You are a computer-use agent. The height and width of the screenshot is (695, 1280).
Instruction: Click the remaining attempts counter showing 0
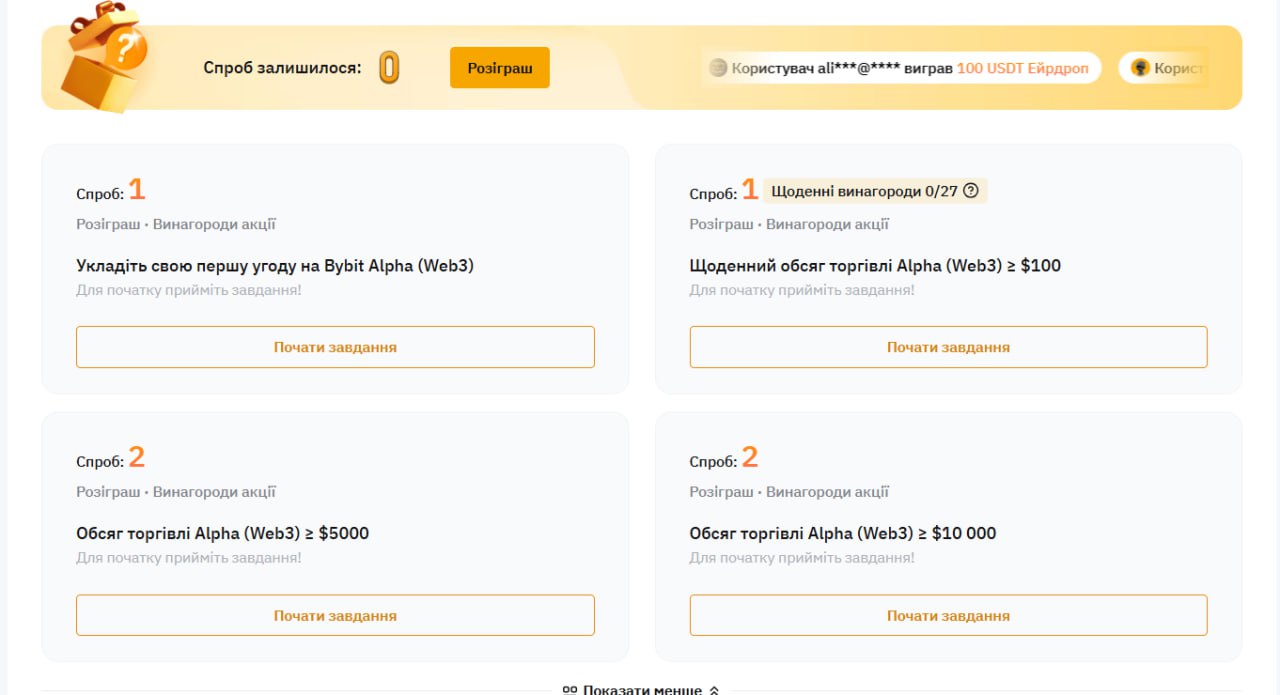click(x=389, y=68)
